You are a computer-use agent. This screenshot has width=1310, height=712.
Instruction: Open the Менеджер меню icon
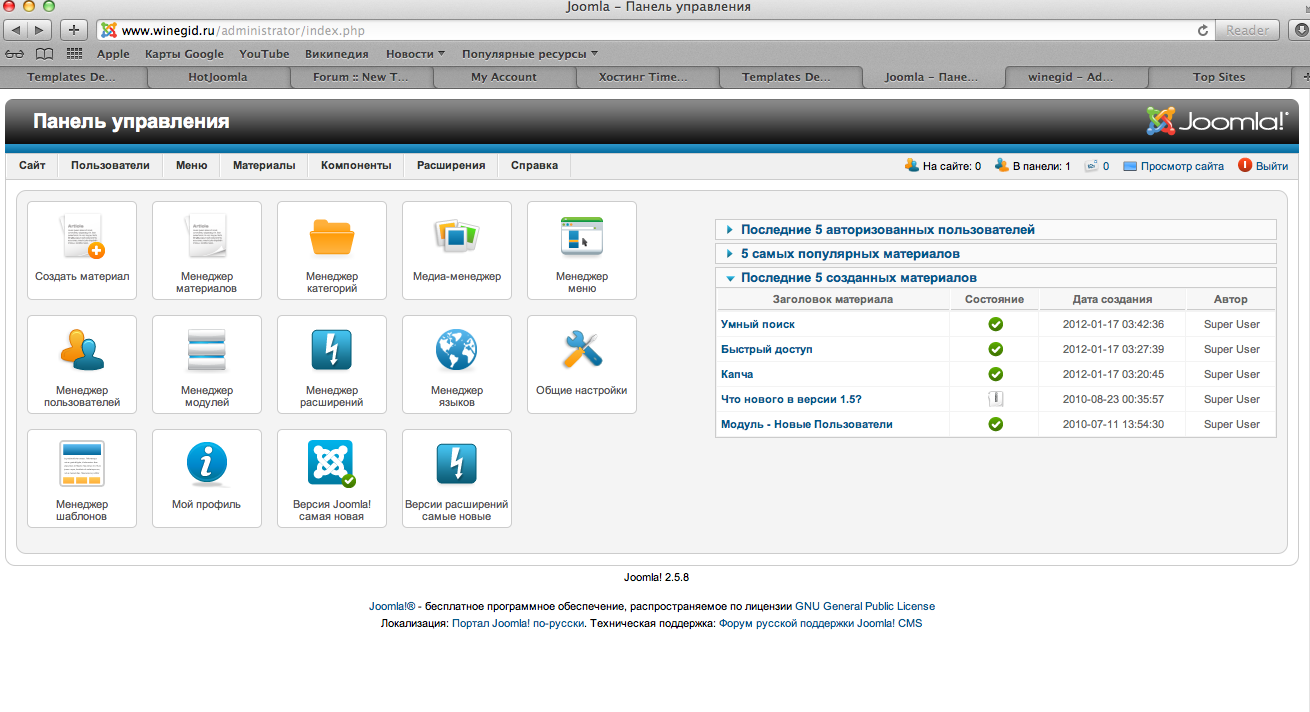pos(582,250)
